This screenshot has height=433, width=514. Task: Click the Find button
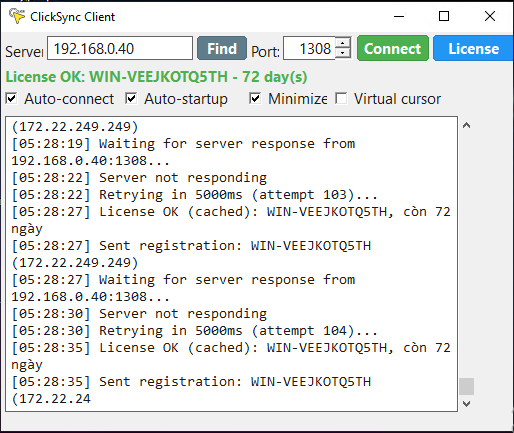[x=222, y=48]
